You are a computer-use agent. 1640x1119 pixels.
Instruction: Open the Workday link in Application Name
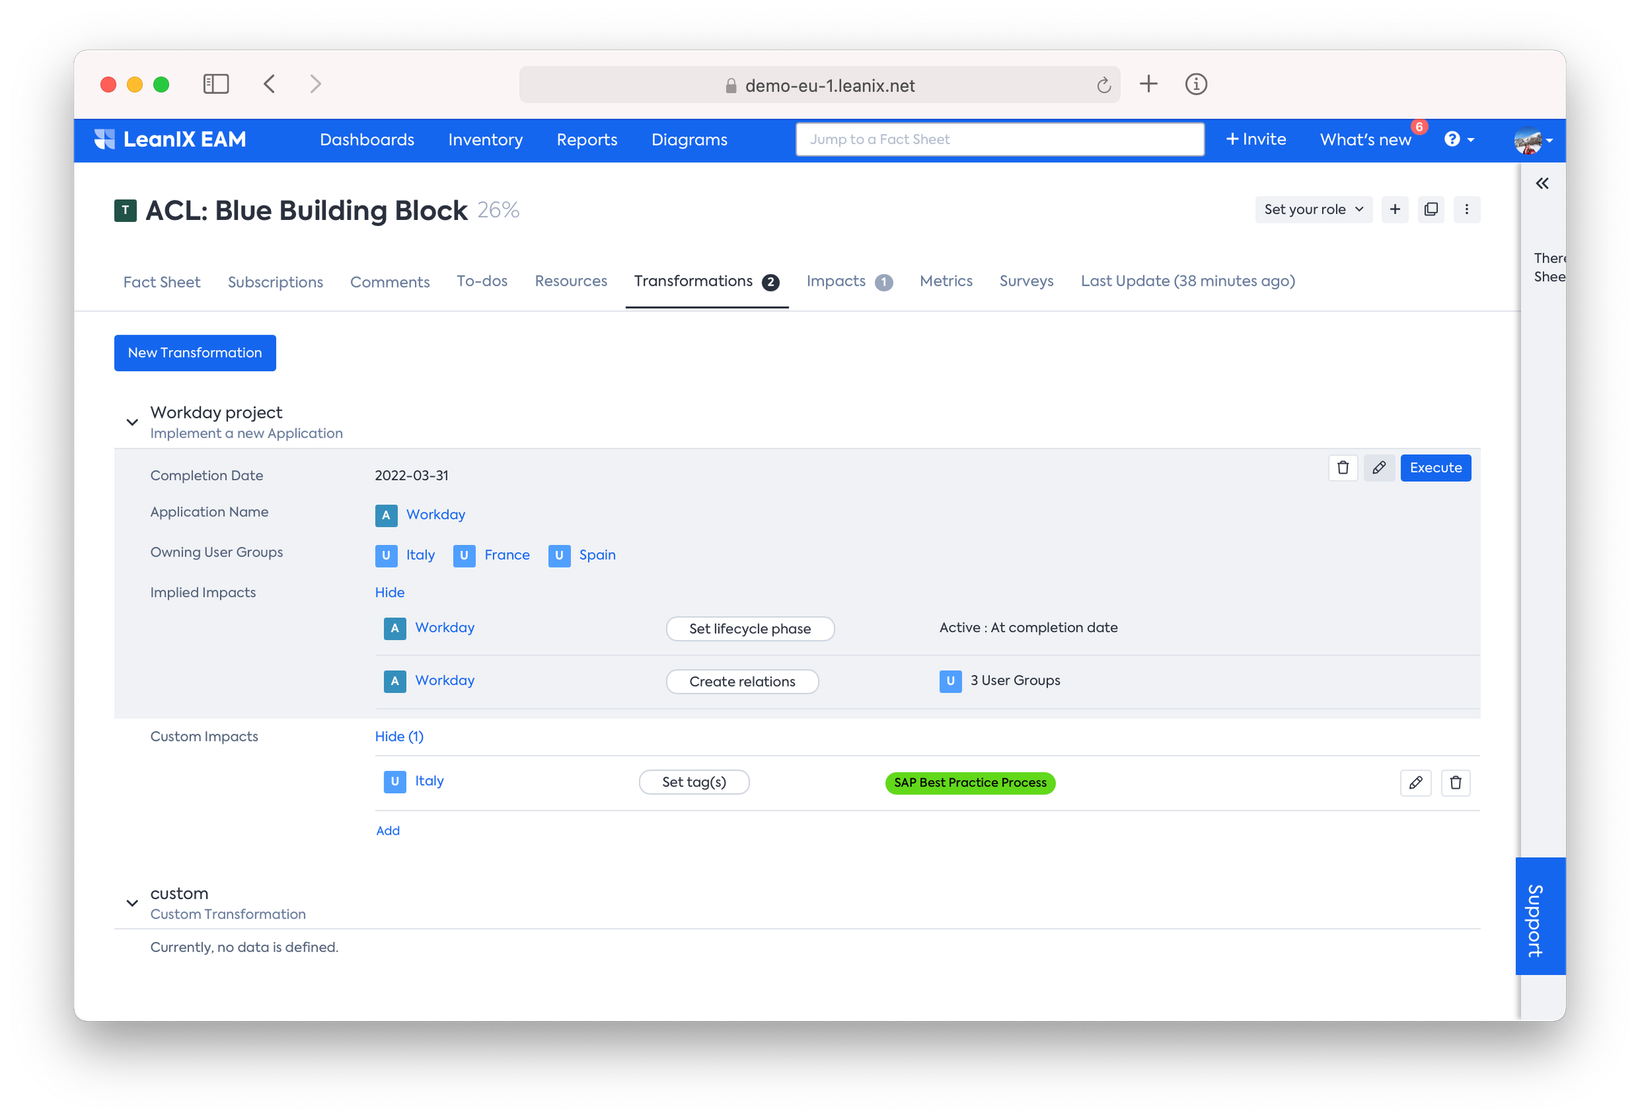(x=436, y=515)
